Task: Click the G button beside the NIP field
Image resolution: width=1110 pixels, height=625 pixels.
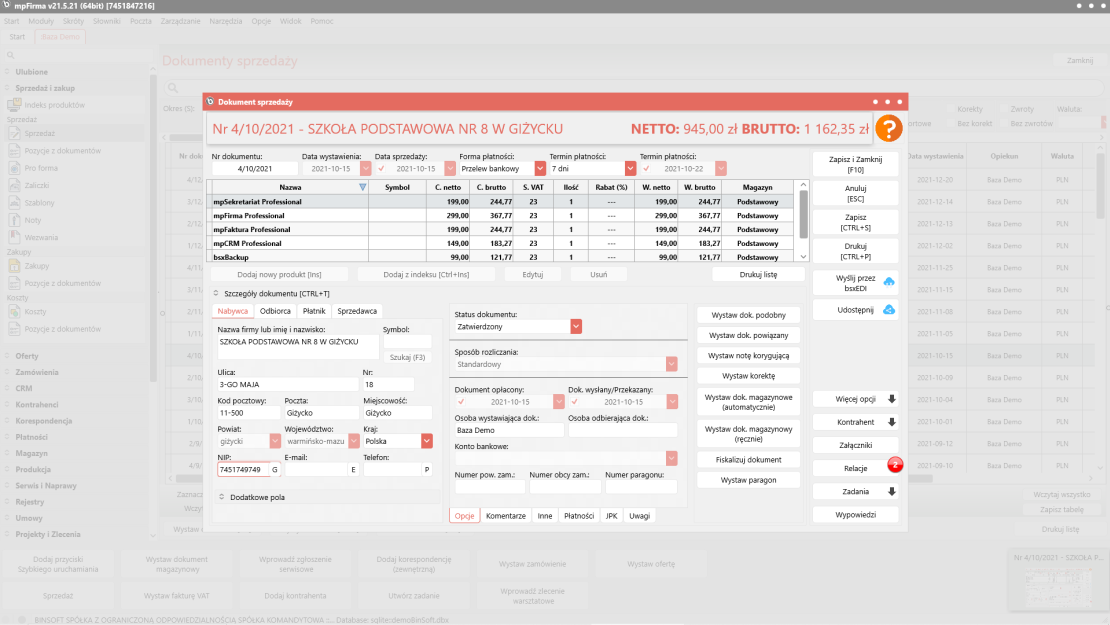Action: pyautogui.click(x=275, y=469)
